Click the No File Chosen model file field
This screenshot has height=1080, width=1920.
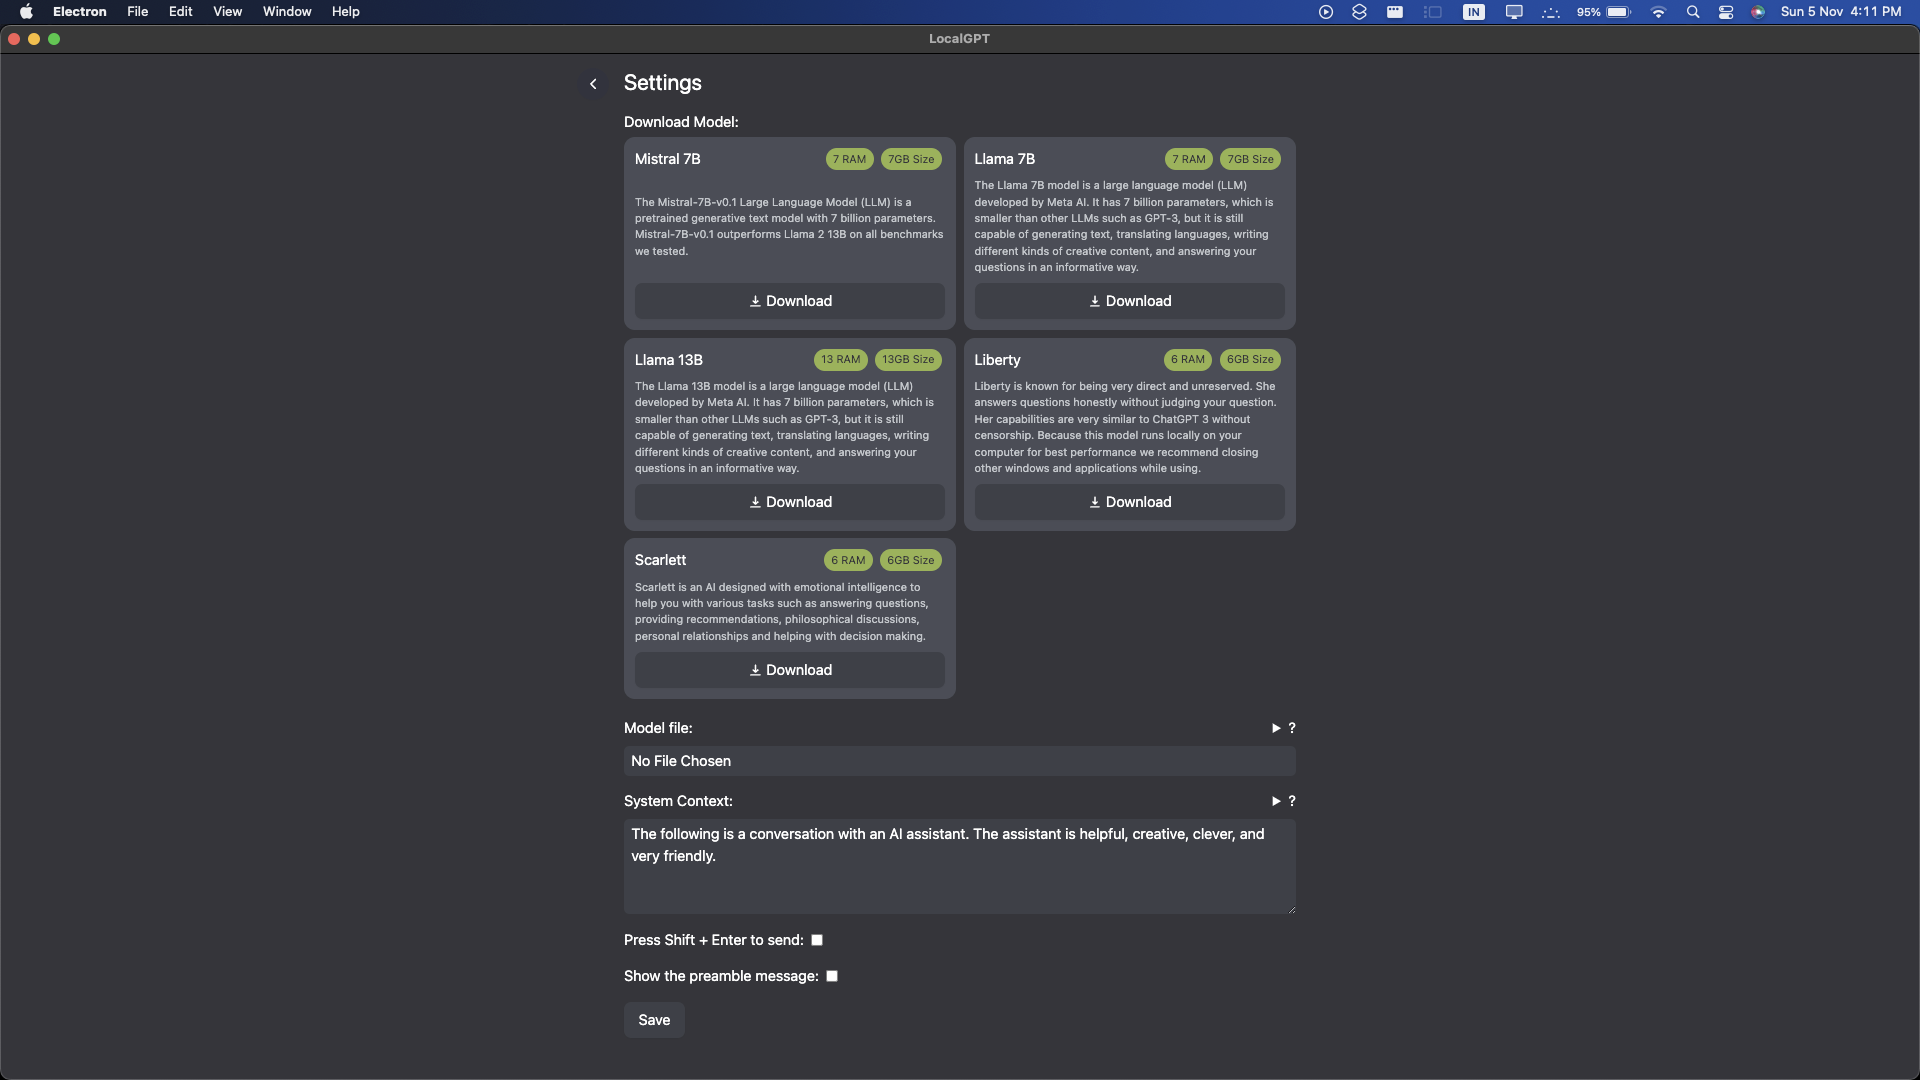click(959, 761)
